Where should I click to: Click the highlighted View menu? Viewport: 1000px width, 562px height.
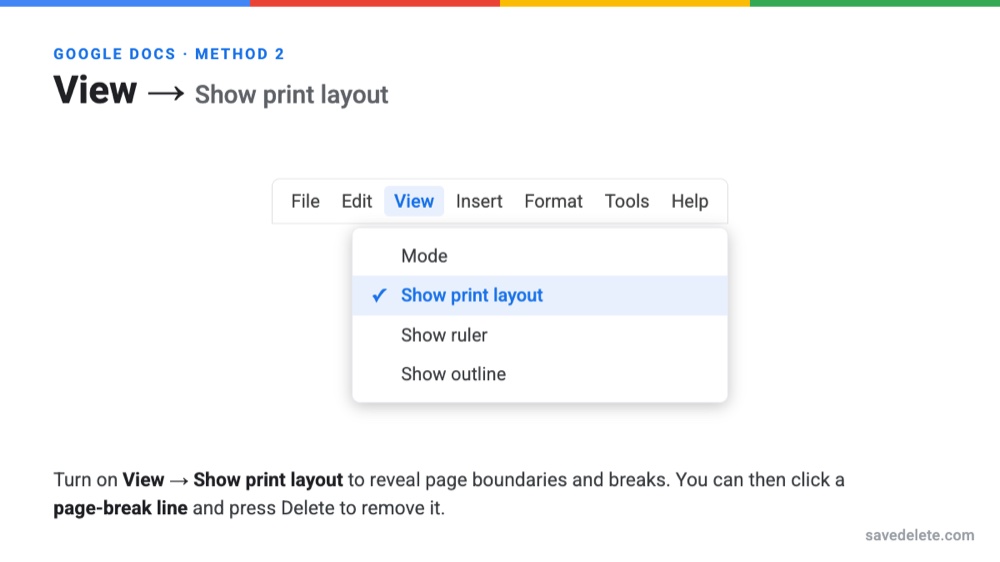click(414, 202)
